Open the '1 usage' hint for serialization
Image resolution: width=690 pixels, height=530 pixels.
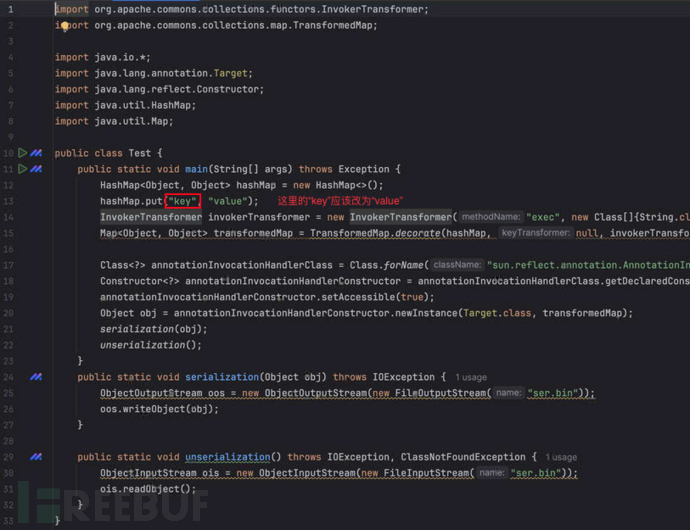(471, 377)
